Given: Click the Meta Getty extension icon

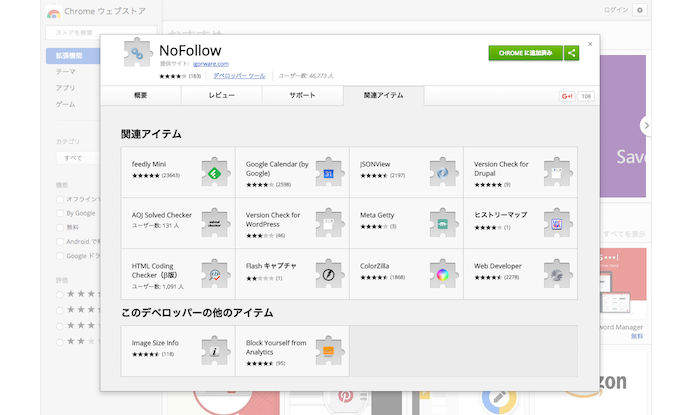Looking at the screenshot, I should click(x=443, y=223).
